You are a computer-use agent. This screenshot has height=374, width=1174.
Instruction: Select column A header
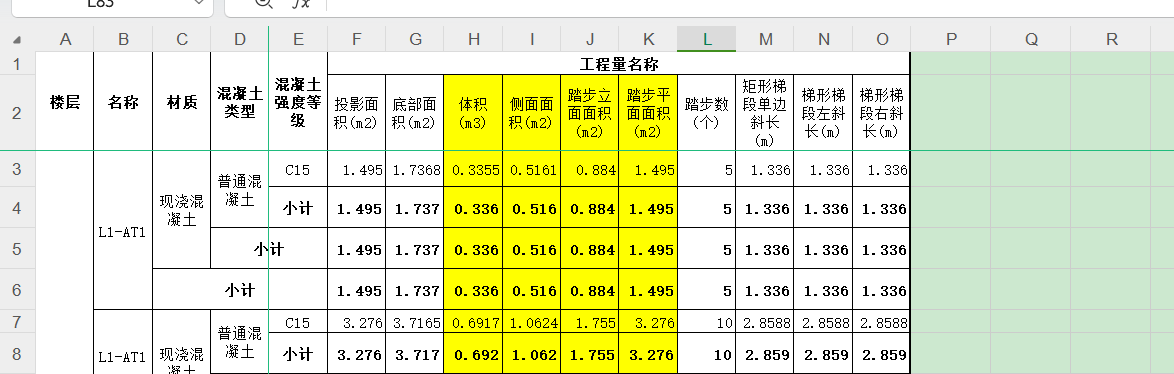coord(65,40)
